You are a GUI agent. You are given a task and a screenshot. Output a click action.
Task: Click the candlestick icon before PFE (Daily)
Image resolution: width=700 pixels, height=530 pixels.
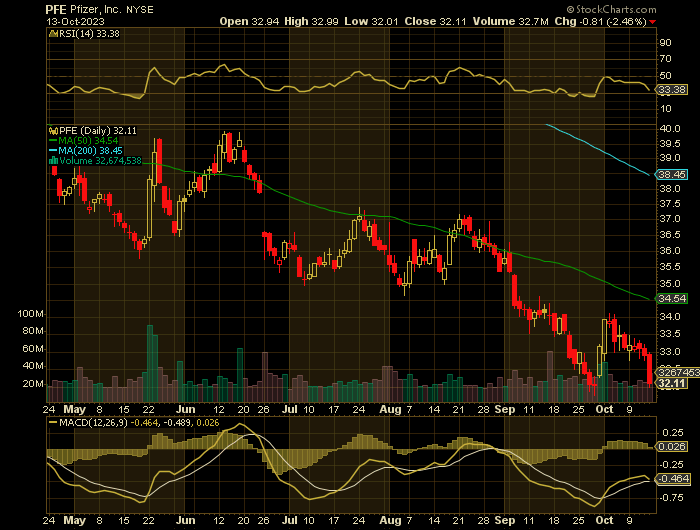coord(54,131)
